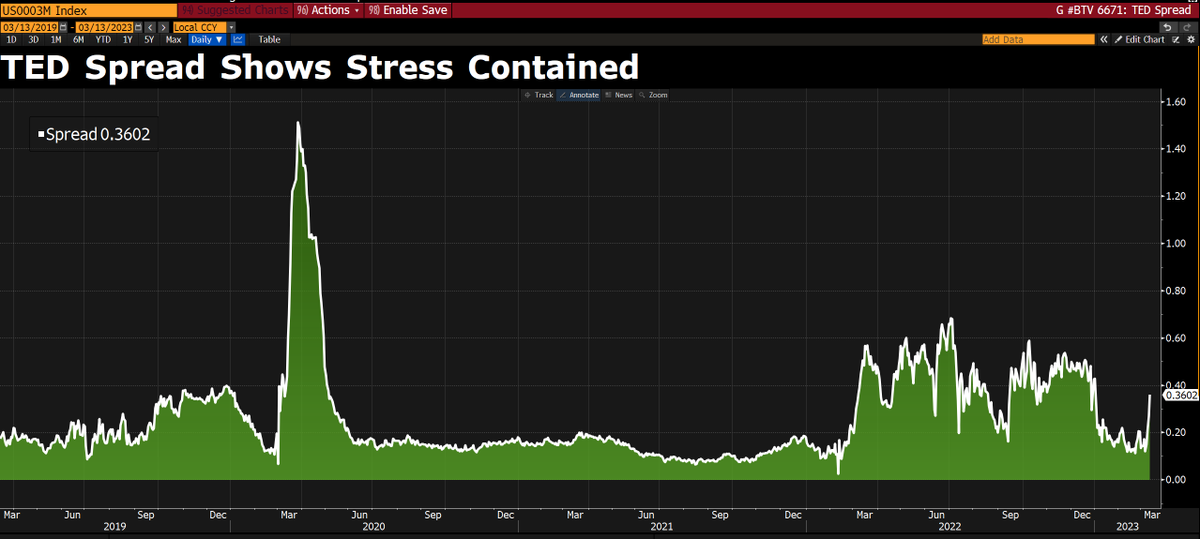Select the Max time range
The image size is (1200, 539).
pos(173,40)
